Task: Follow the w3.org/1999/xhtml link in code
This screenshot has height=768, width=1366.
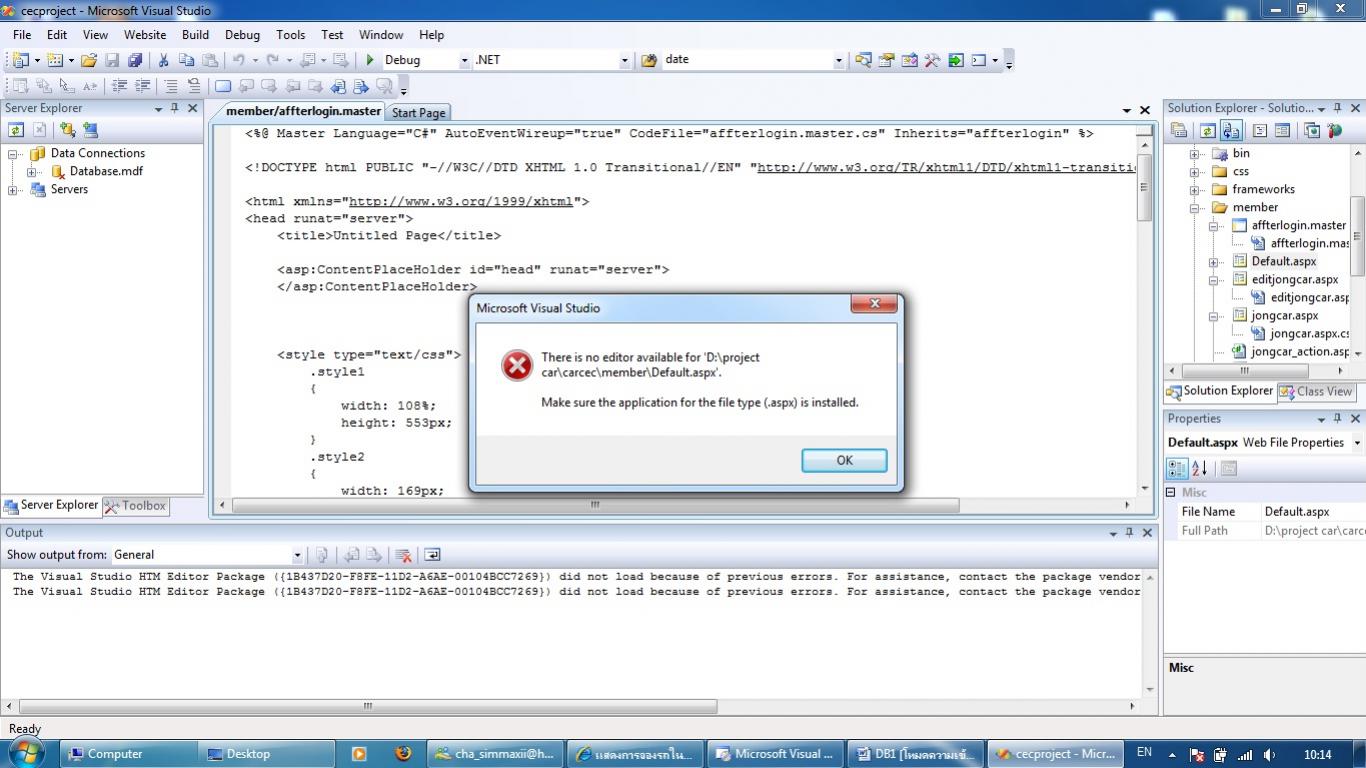Action: click(x=461, y=201)
